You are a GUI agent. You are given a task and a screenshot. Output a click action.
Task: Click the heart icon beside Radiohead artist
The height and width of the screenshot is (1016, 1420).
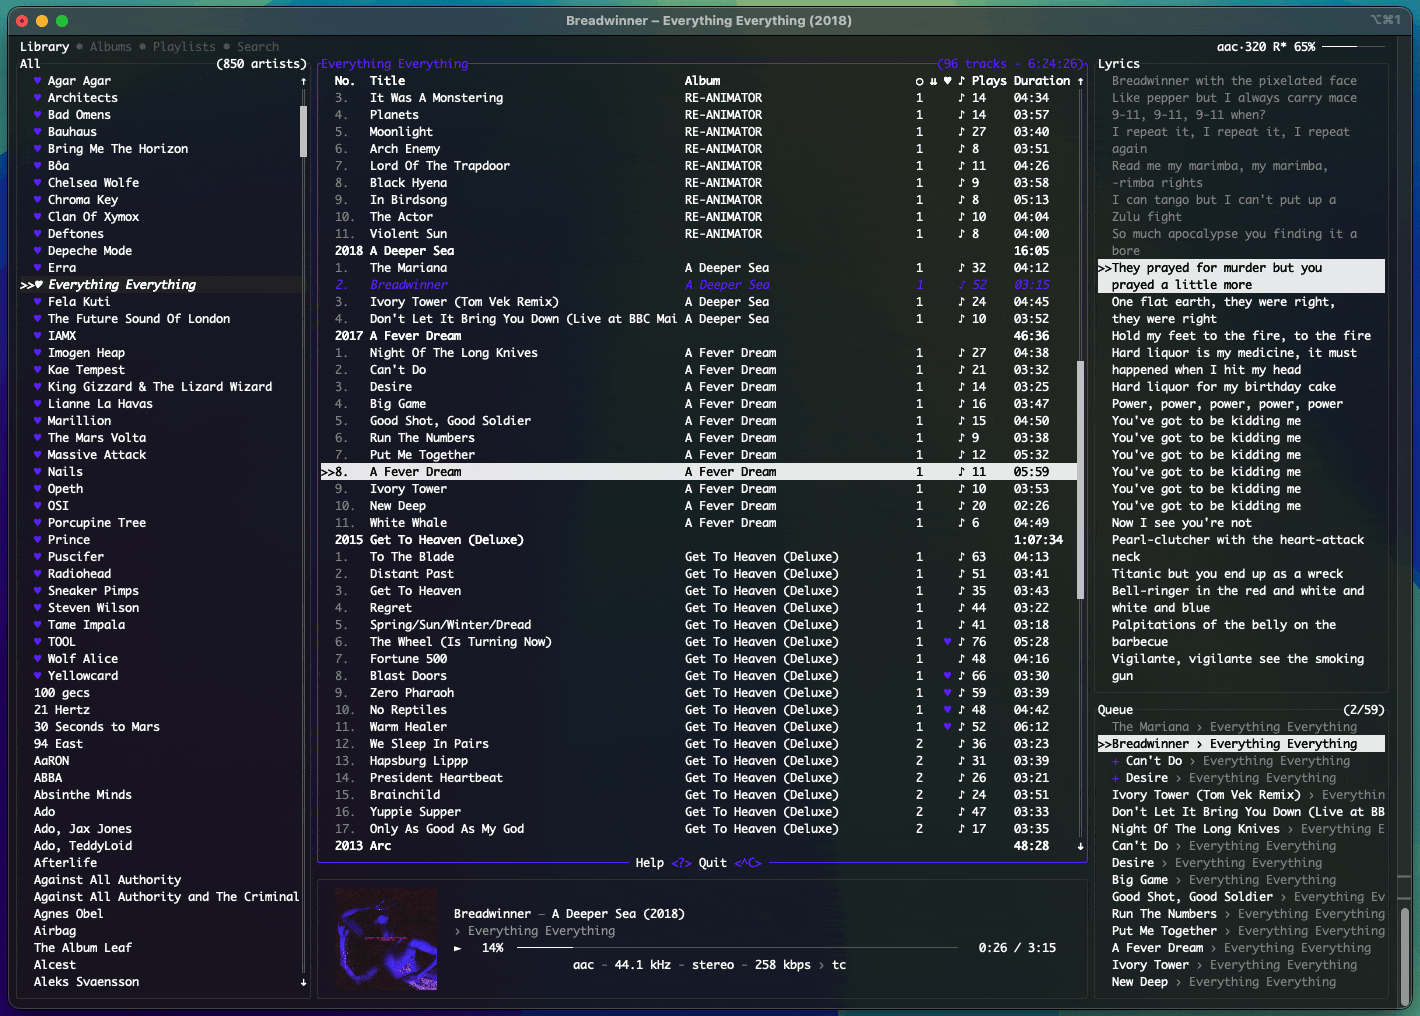[x=38, y=574]
